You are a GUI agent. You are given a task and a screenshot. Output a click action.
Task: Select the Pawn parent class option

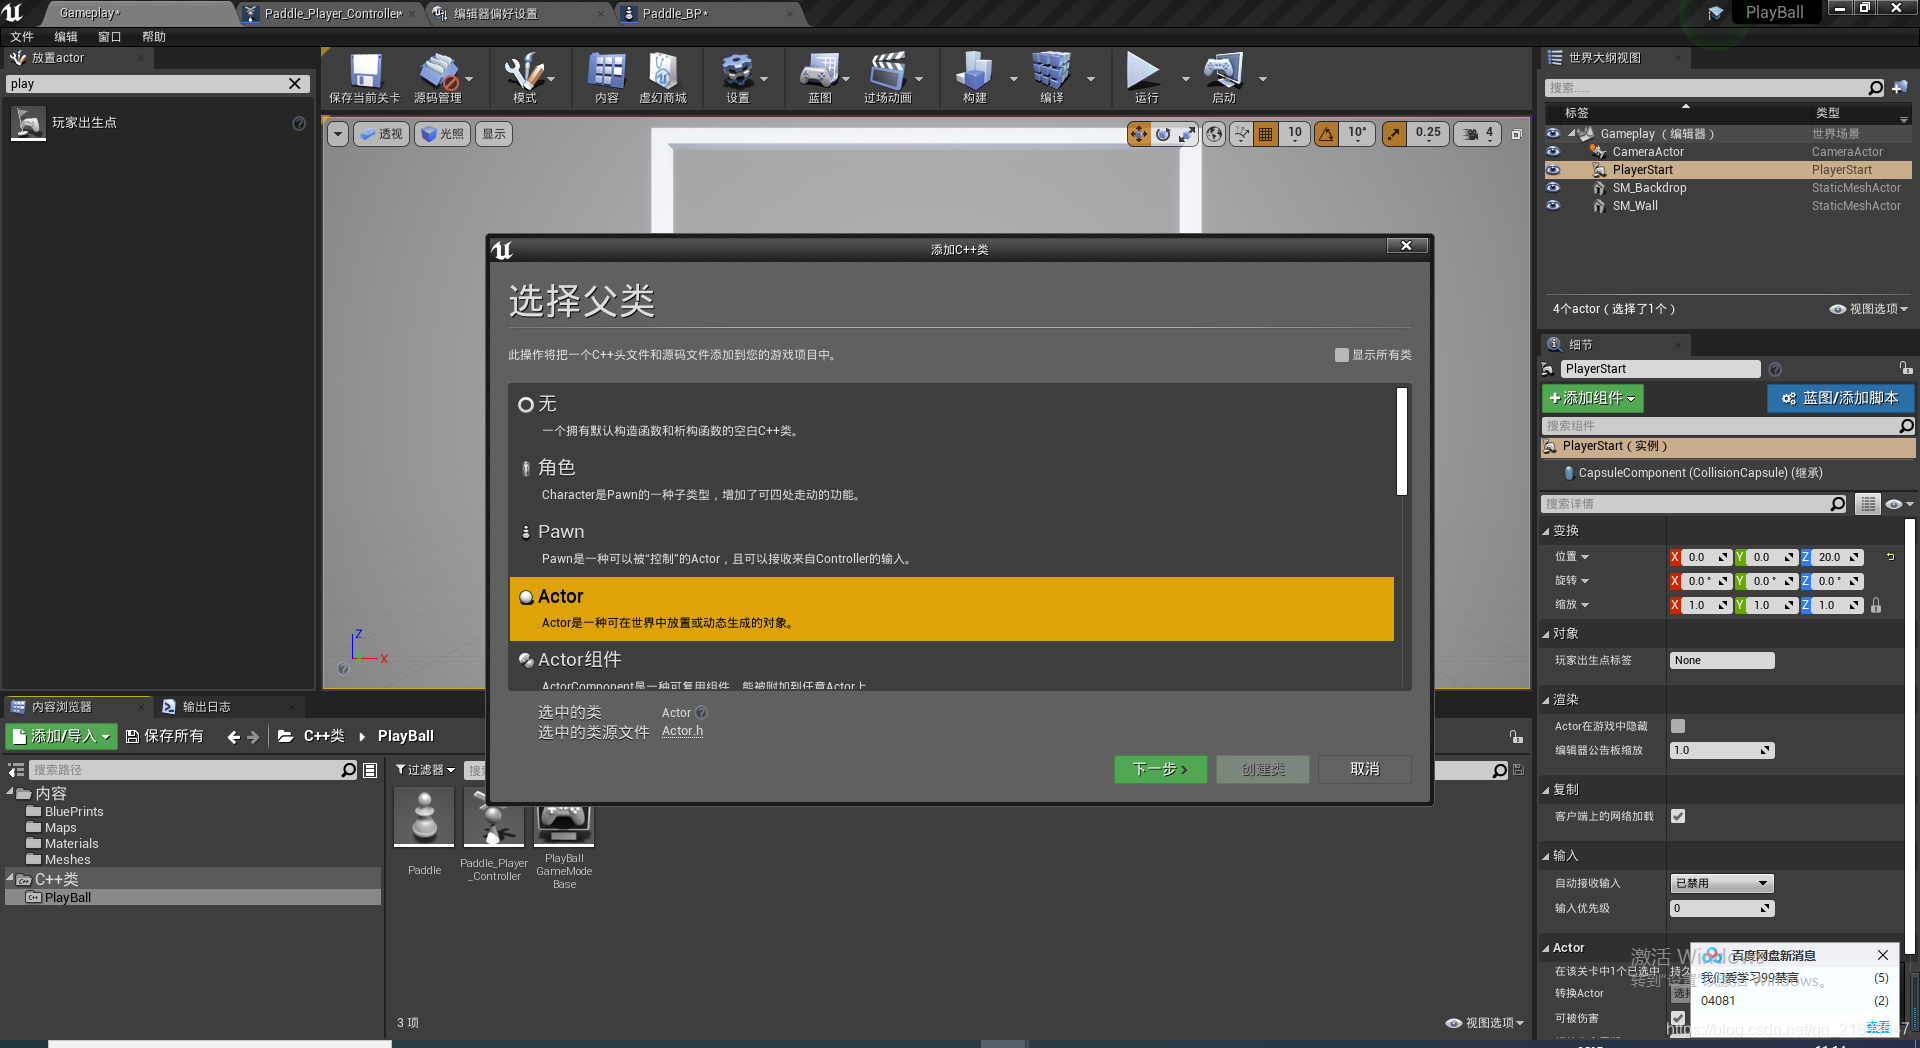(951, 544)
